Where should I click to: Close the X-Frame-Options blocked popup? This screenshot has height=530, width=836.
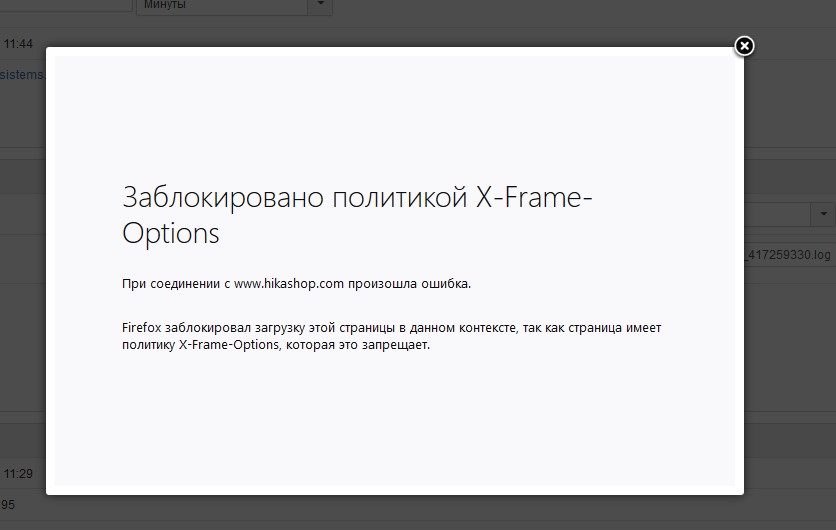pos(744,46)
